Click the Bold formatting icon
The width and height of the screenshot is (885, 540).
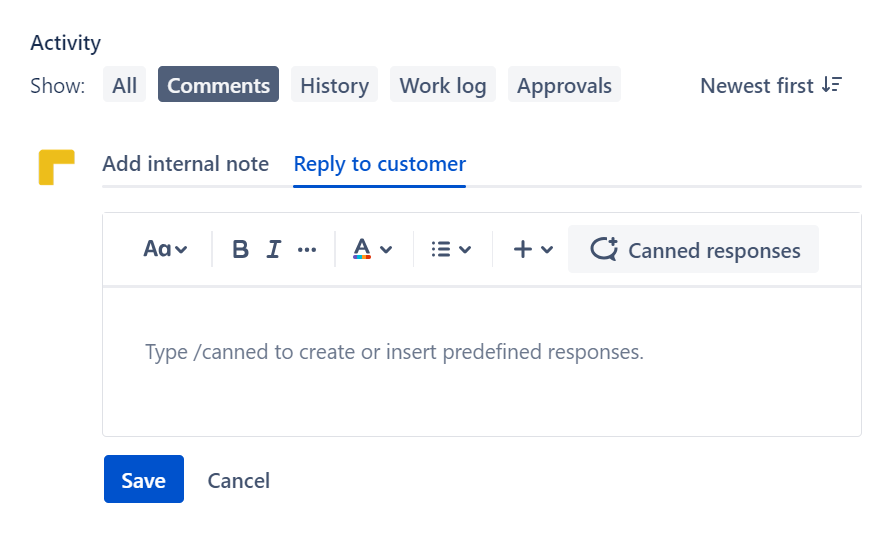click(x=240, y=250)
